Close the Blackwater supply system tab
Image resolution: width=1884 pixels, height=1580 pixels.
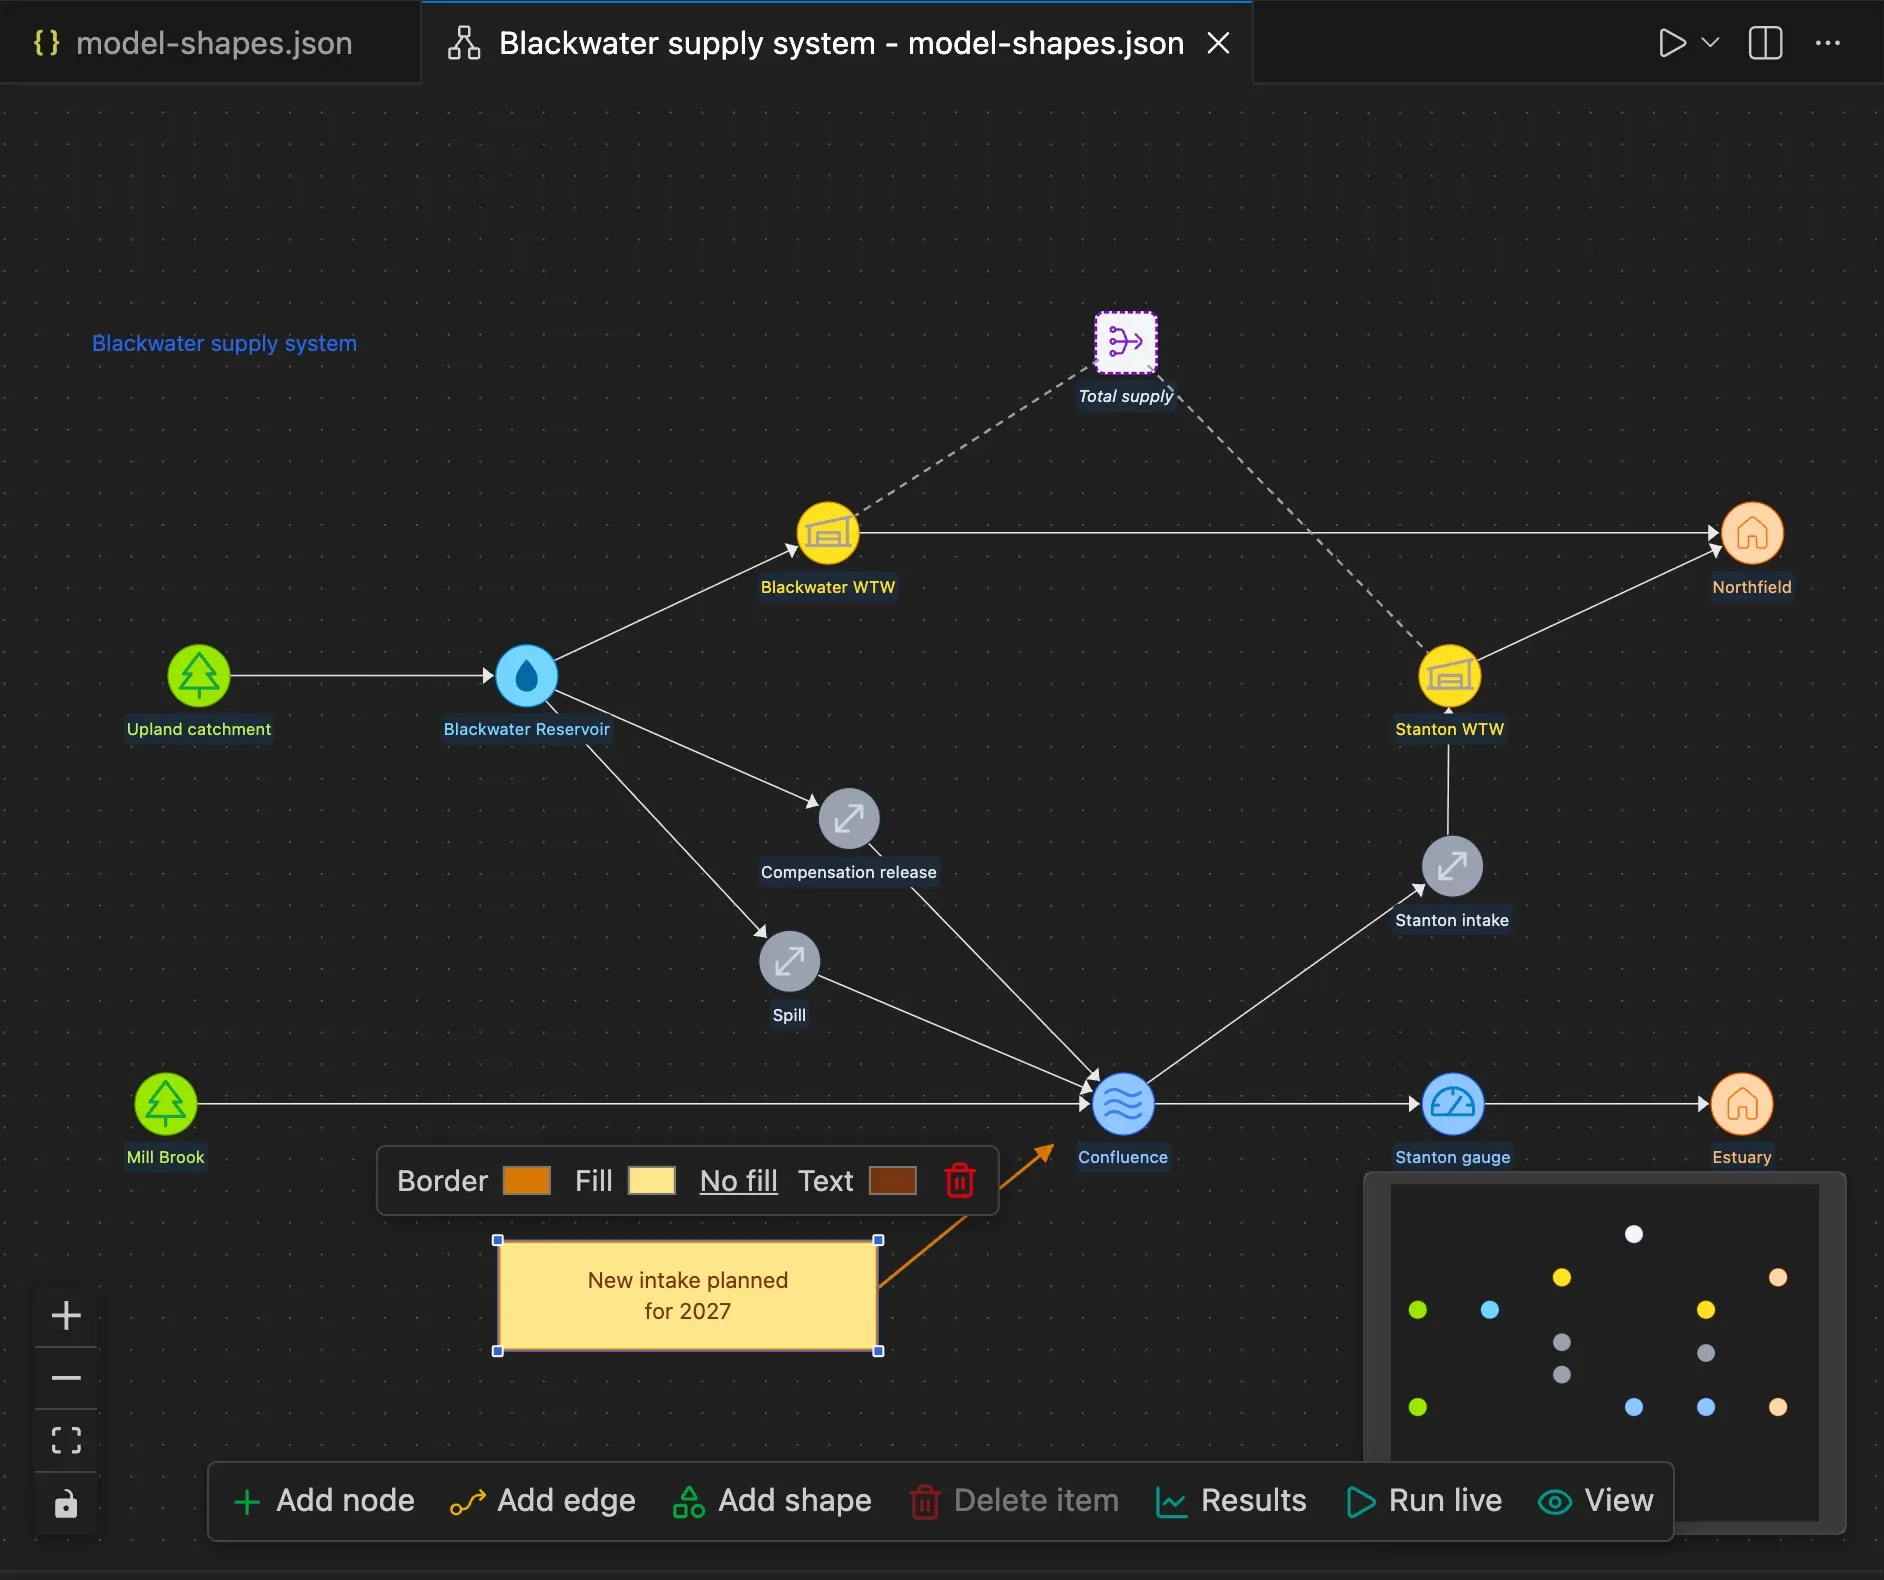1218,43
